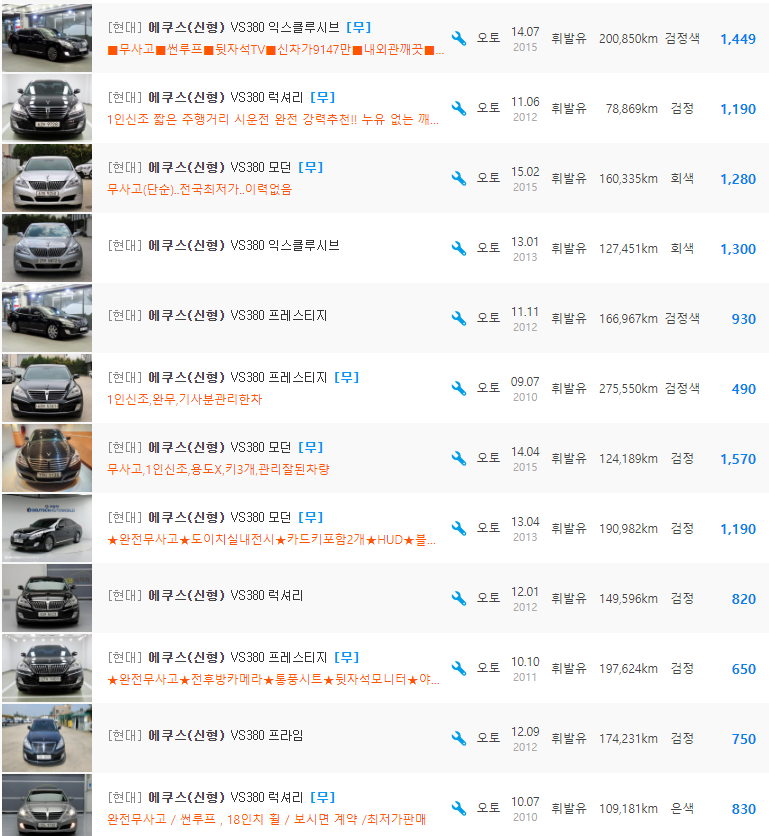Click date 12.09 in 프라임 row
Screen dimensions: 769x836
525,732
